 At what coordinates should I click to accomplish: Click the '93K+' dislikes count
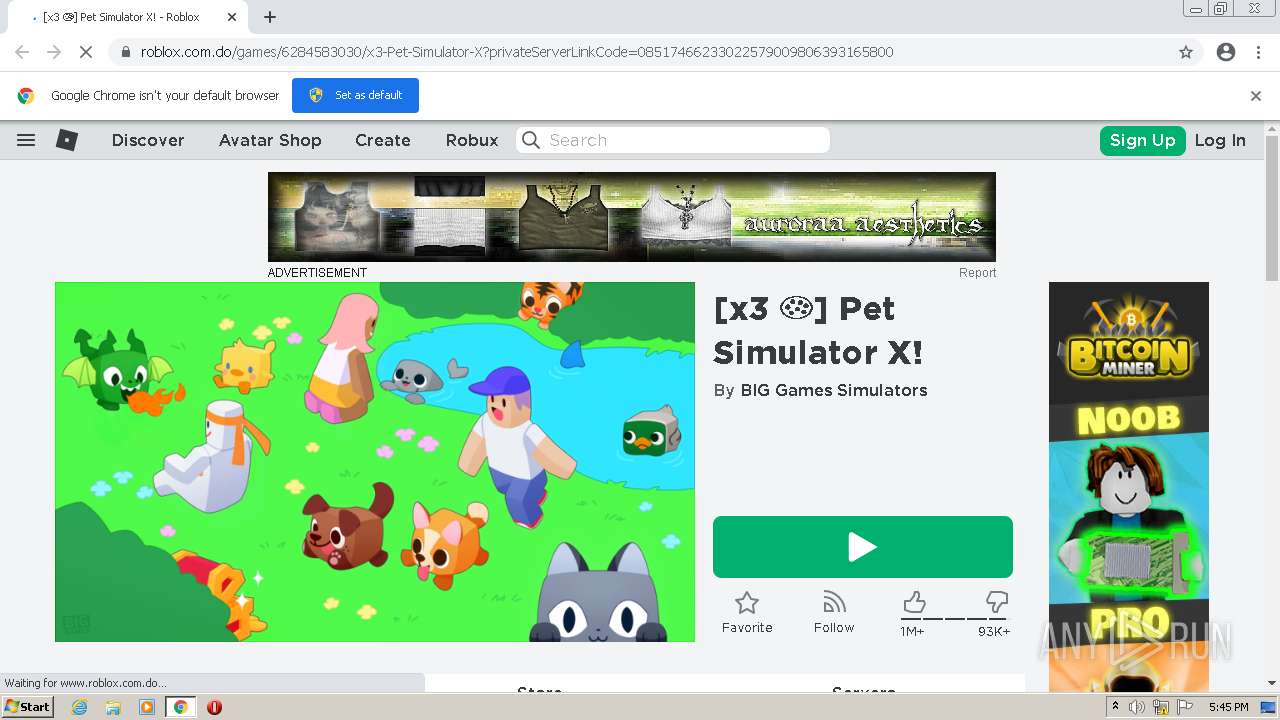tap(994, 631)
